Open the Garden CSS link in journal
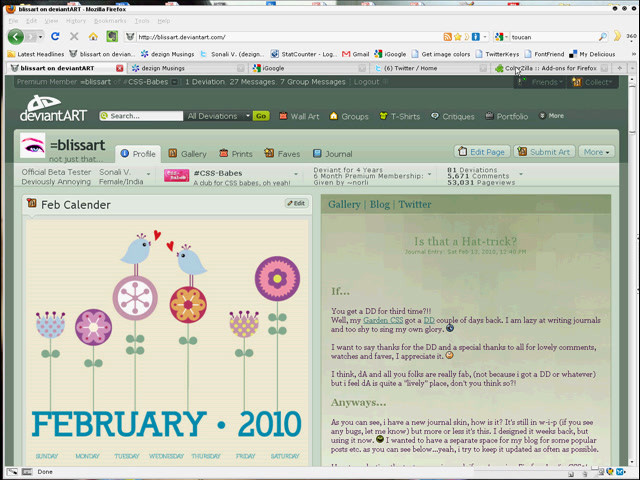 coord(383,320)
